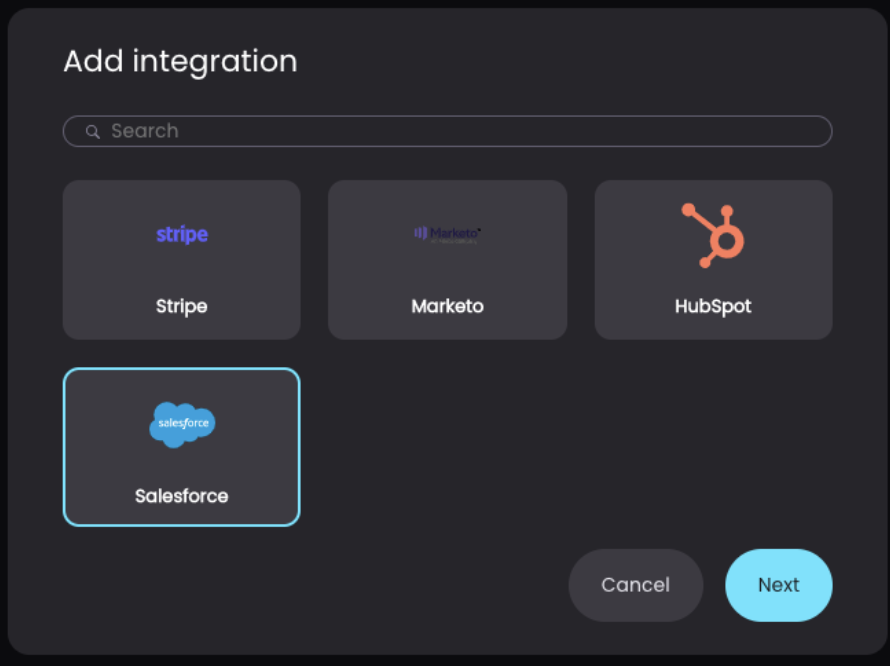The width and height of the screenshot is (890, 666).
Task: Proceed with the Next button
Action: click(779, 585)
